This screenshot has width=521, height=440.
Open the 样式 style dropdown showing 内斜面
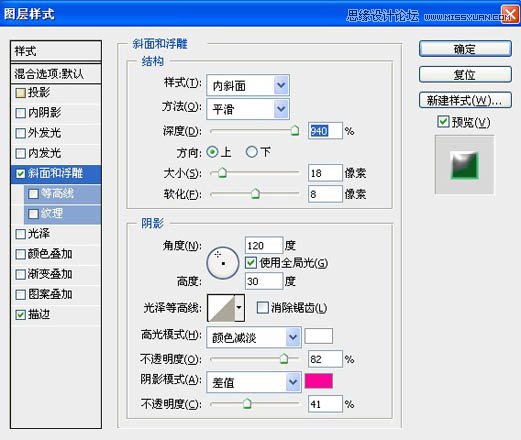point(248,86)
